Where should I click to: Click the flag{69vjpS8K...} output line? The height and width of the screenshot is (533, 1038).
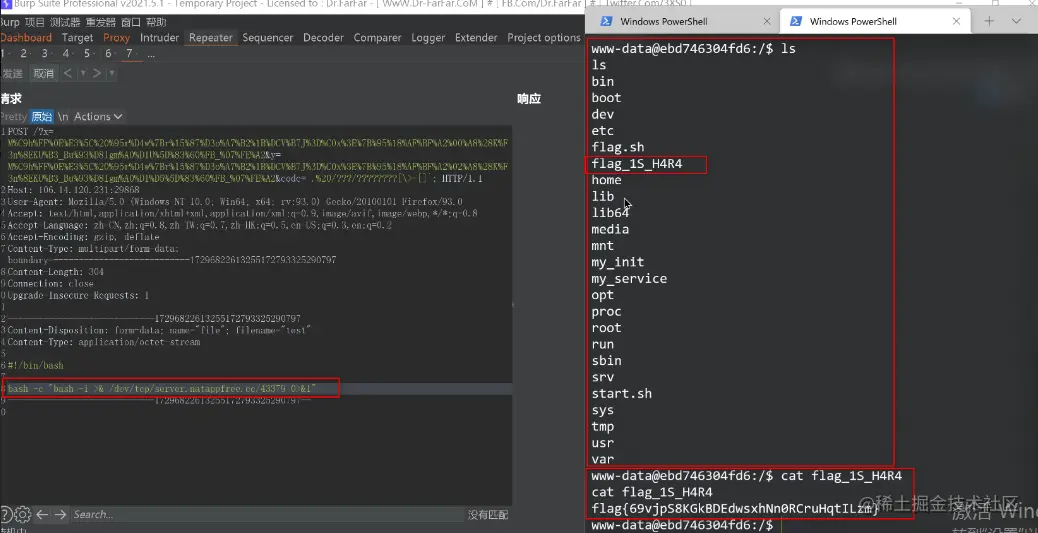735,509
